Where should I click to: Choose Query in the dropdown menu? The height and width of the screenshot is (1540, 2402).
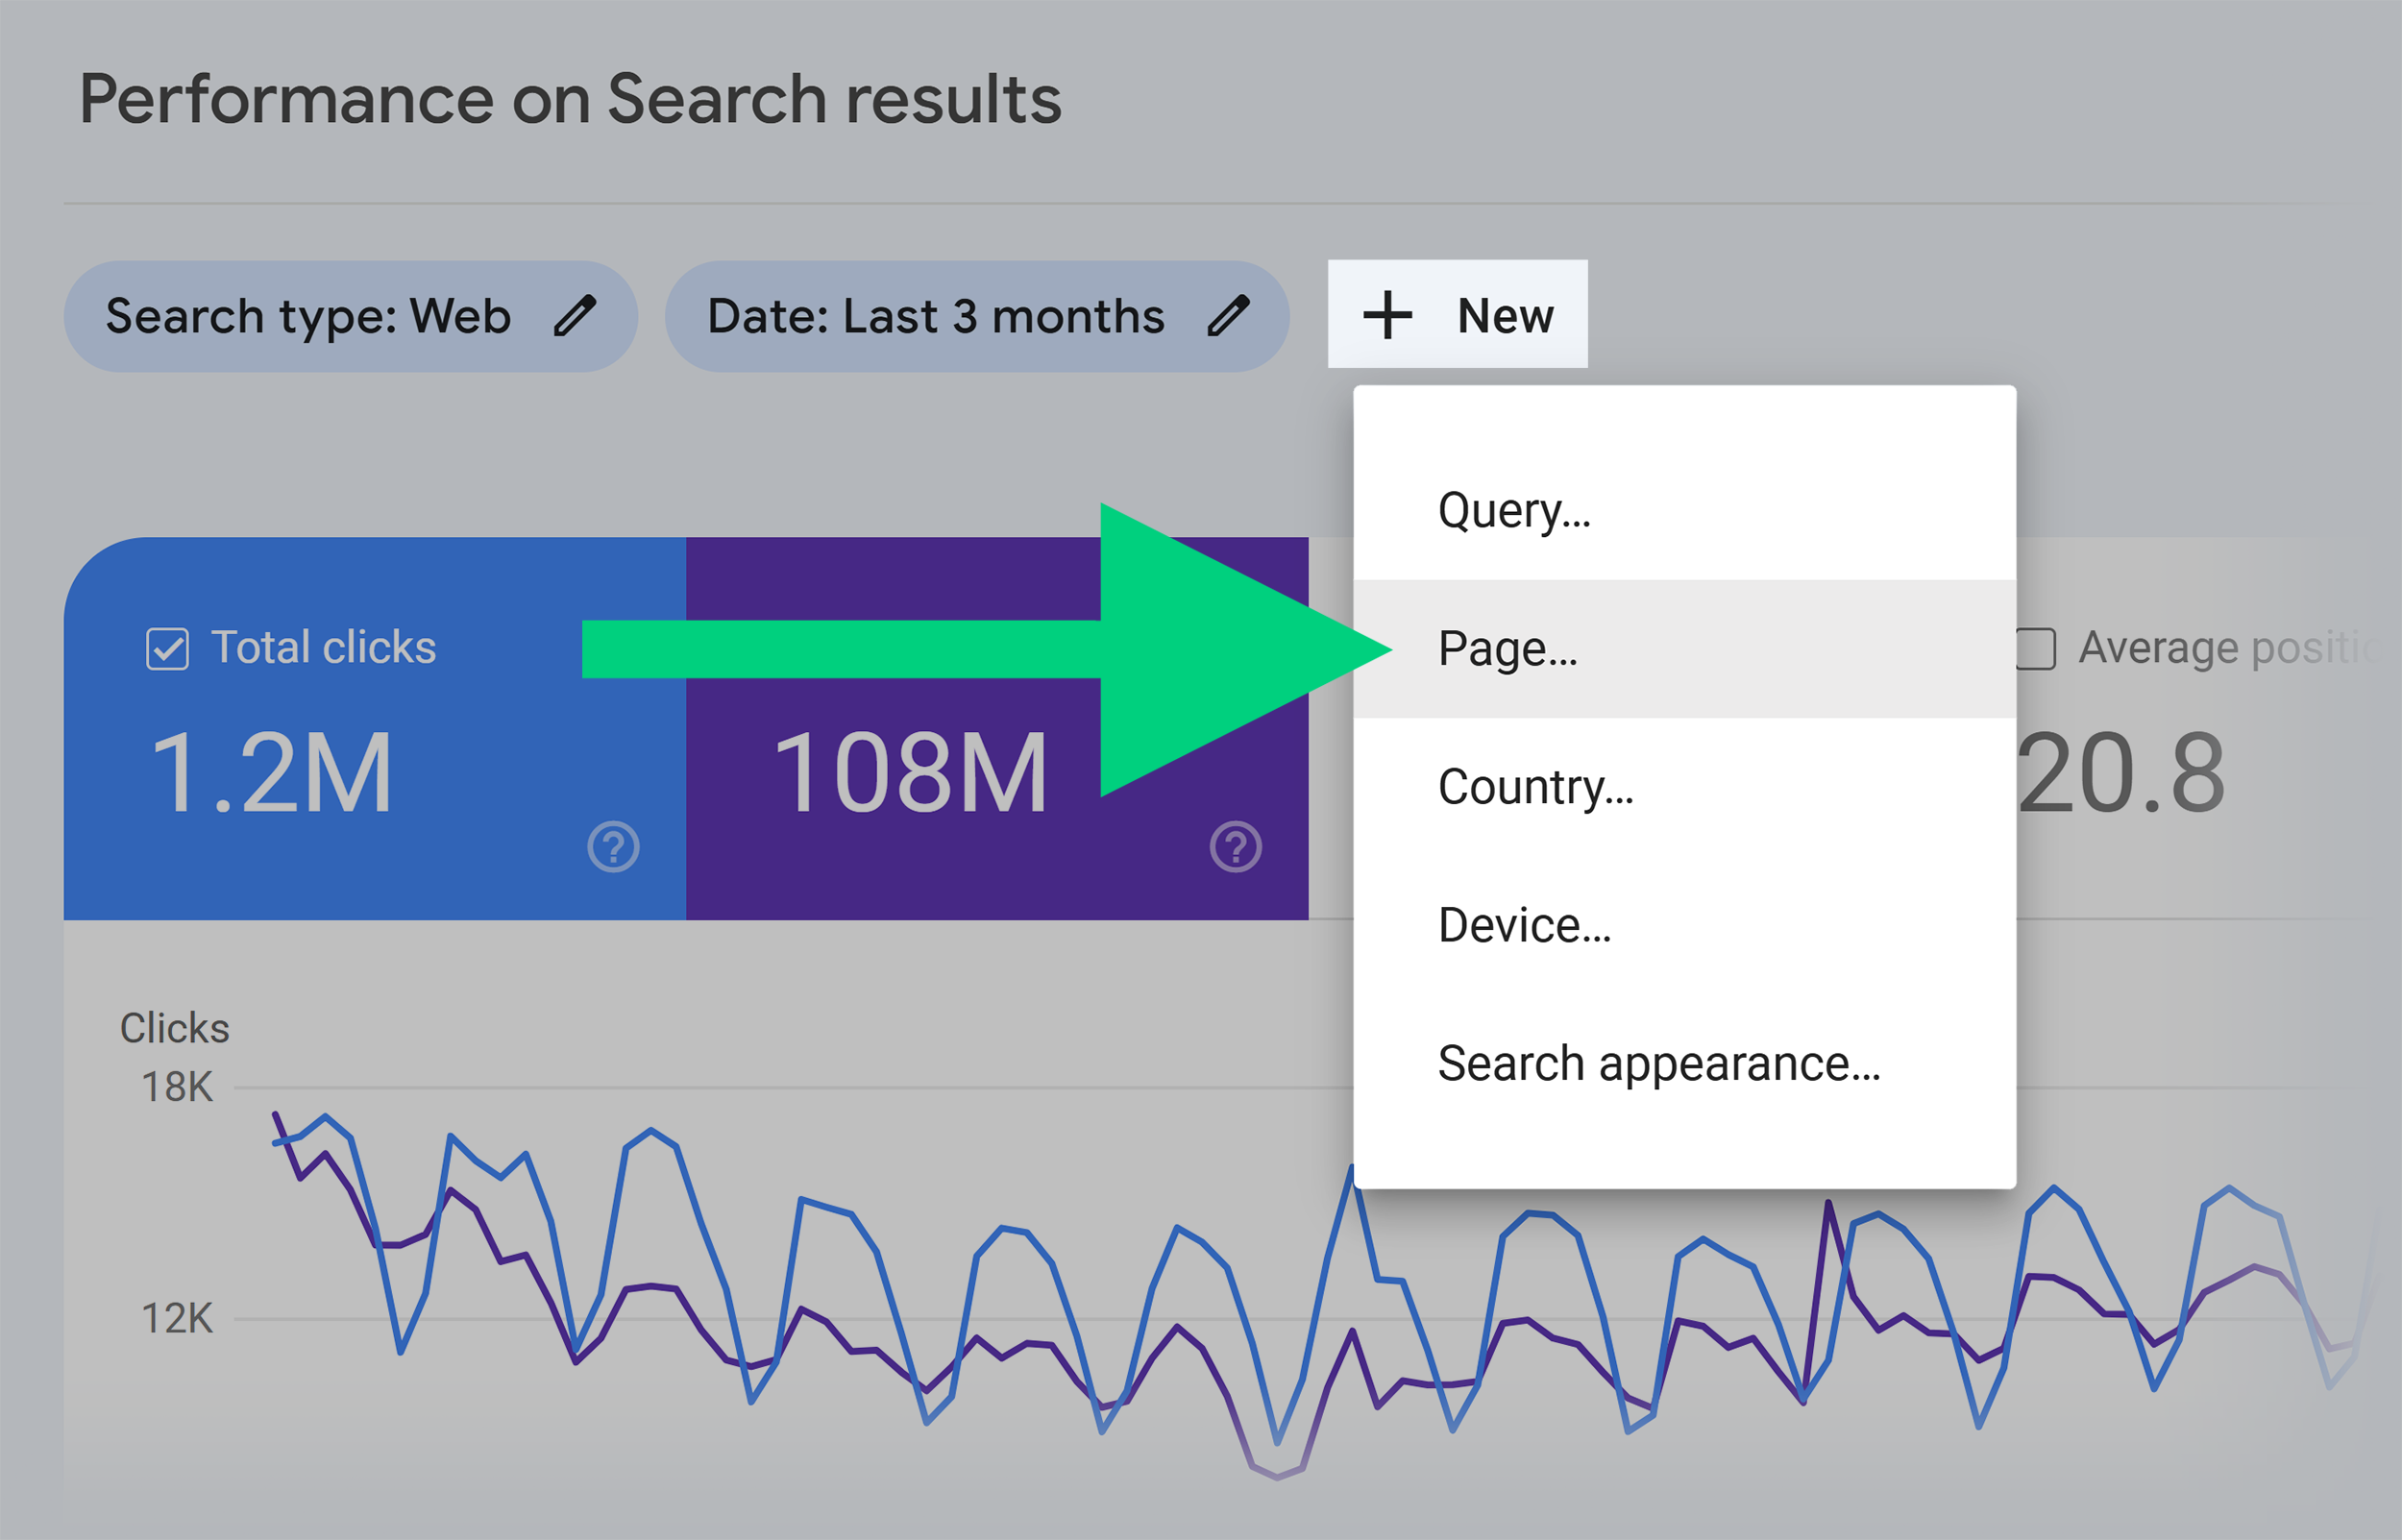(x=1512, y=510)
